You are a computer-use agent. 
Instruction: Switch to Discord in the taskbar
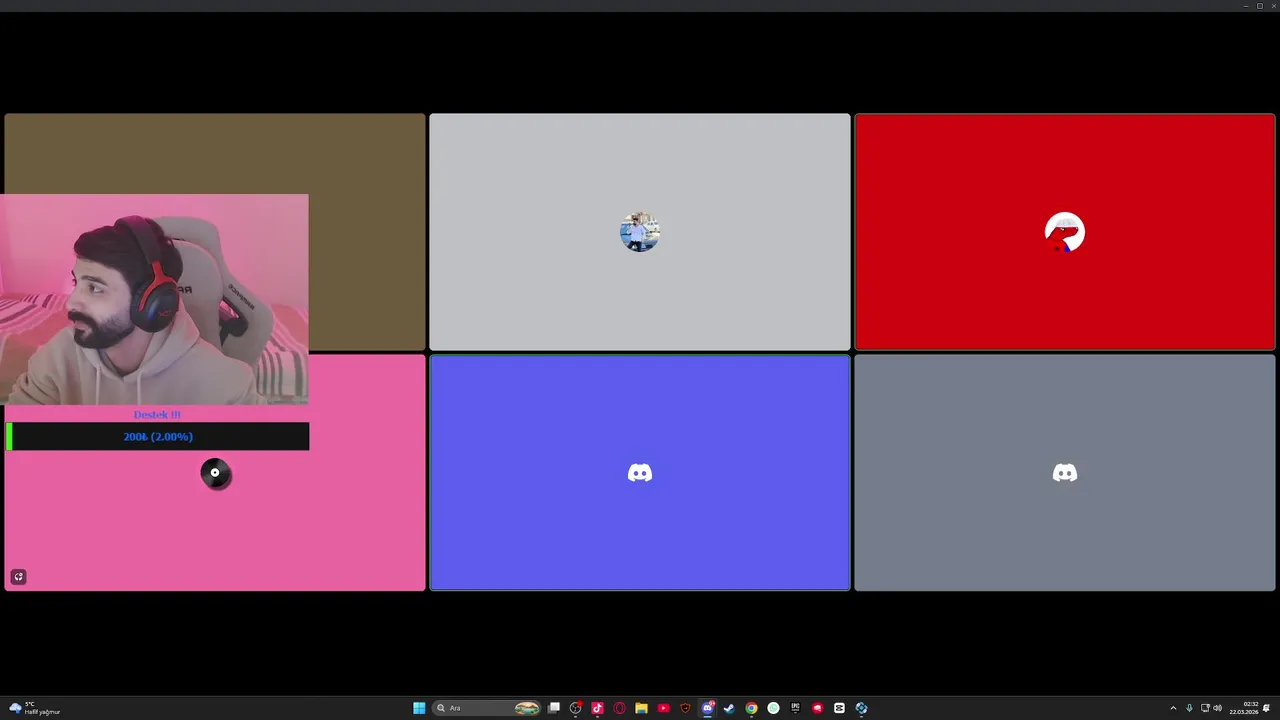point(708,708)
